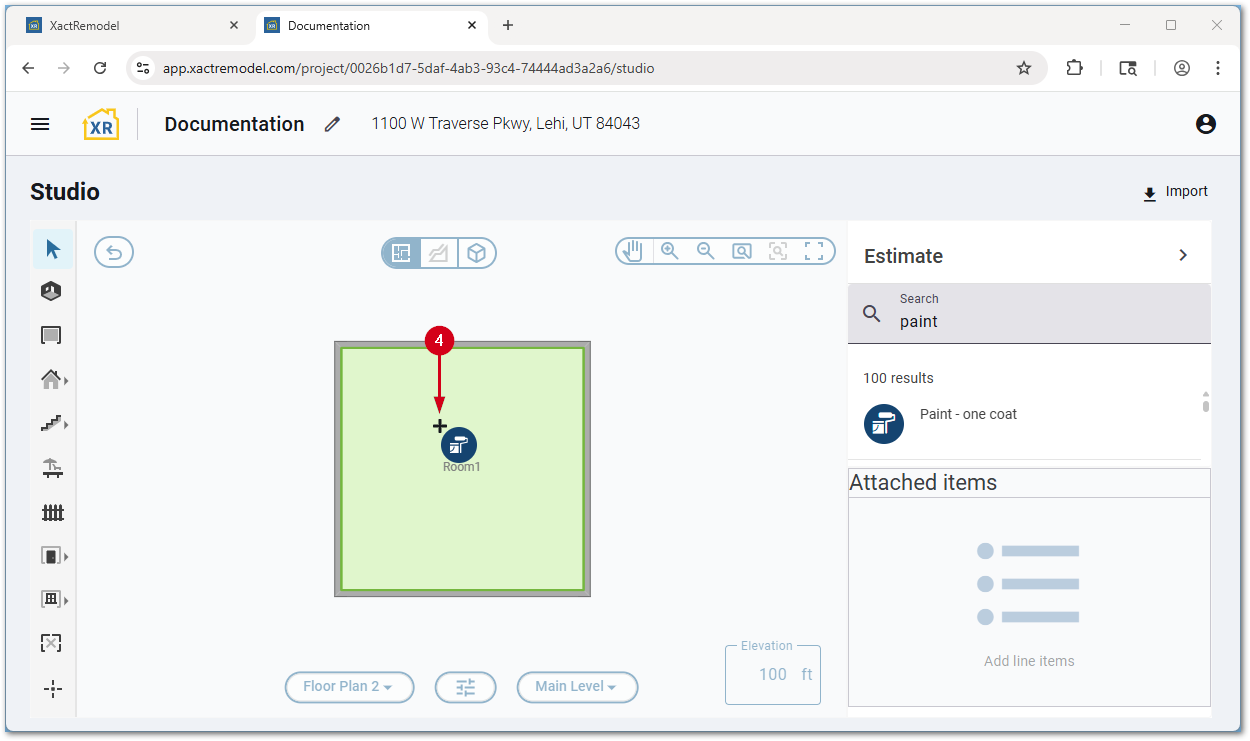Click the Import button

(1175, 192)
